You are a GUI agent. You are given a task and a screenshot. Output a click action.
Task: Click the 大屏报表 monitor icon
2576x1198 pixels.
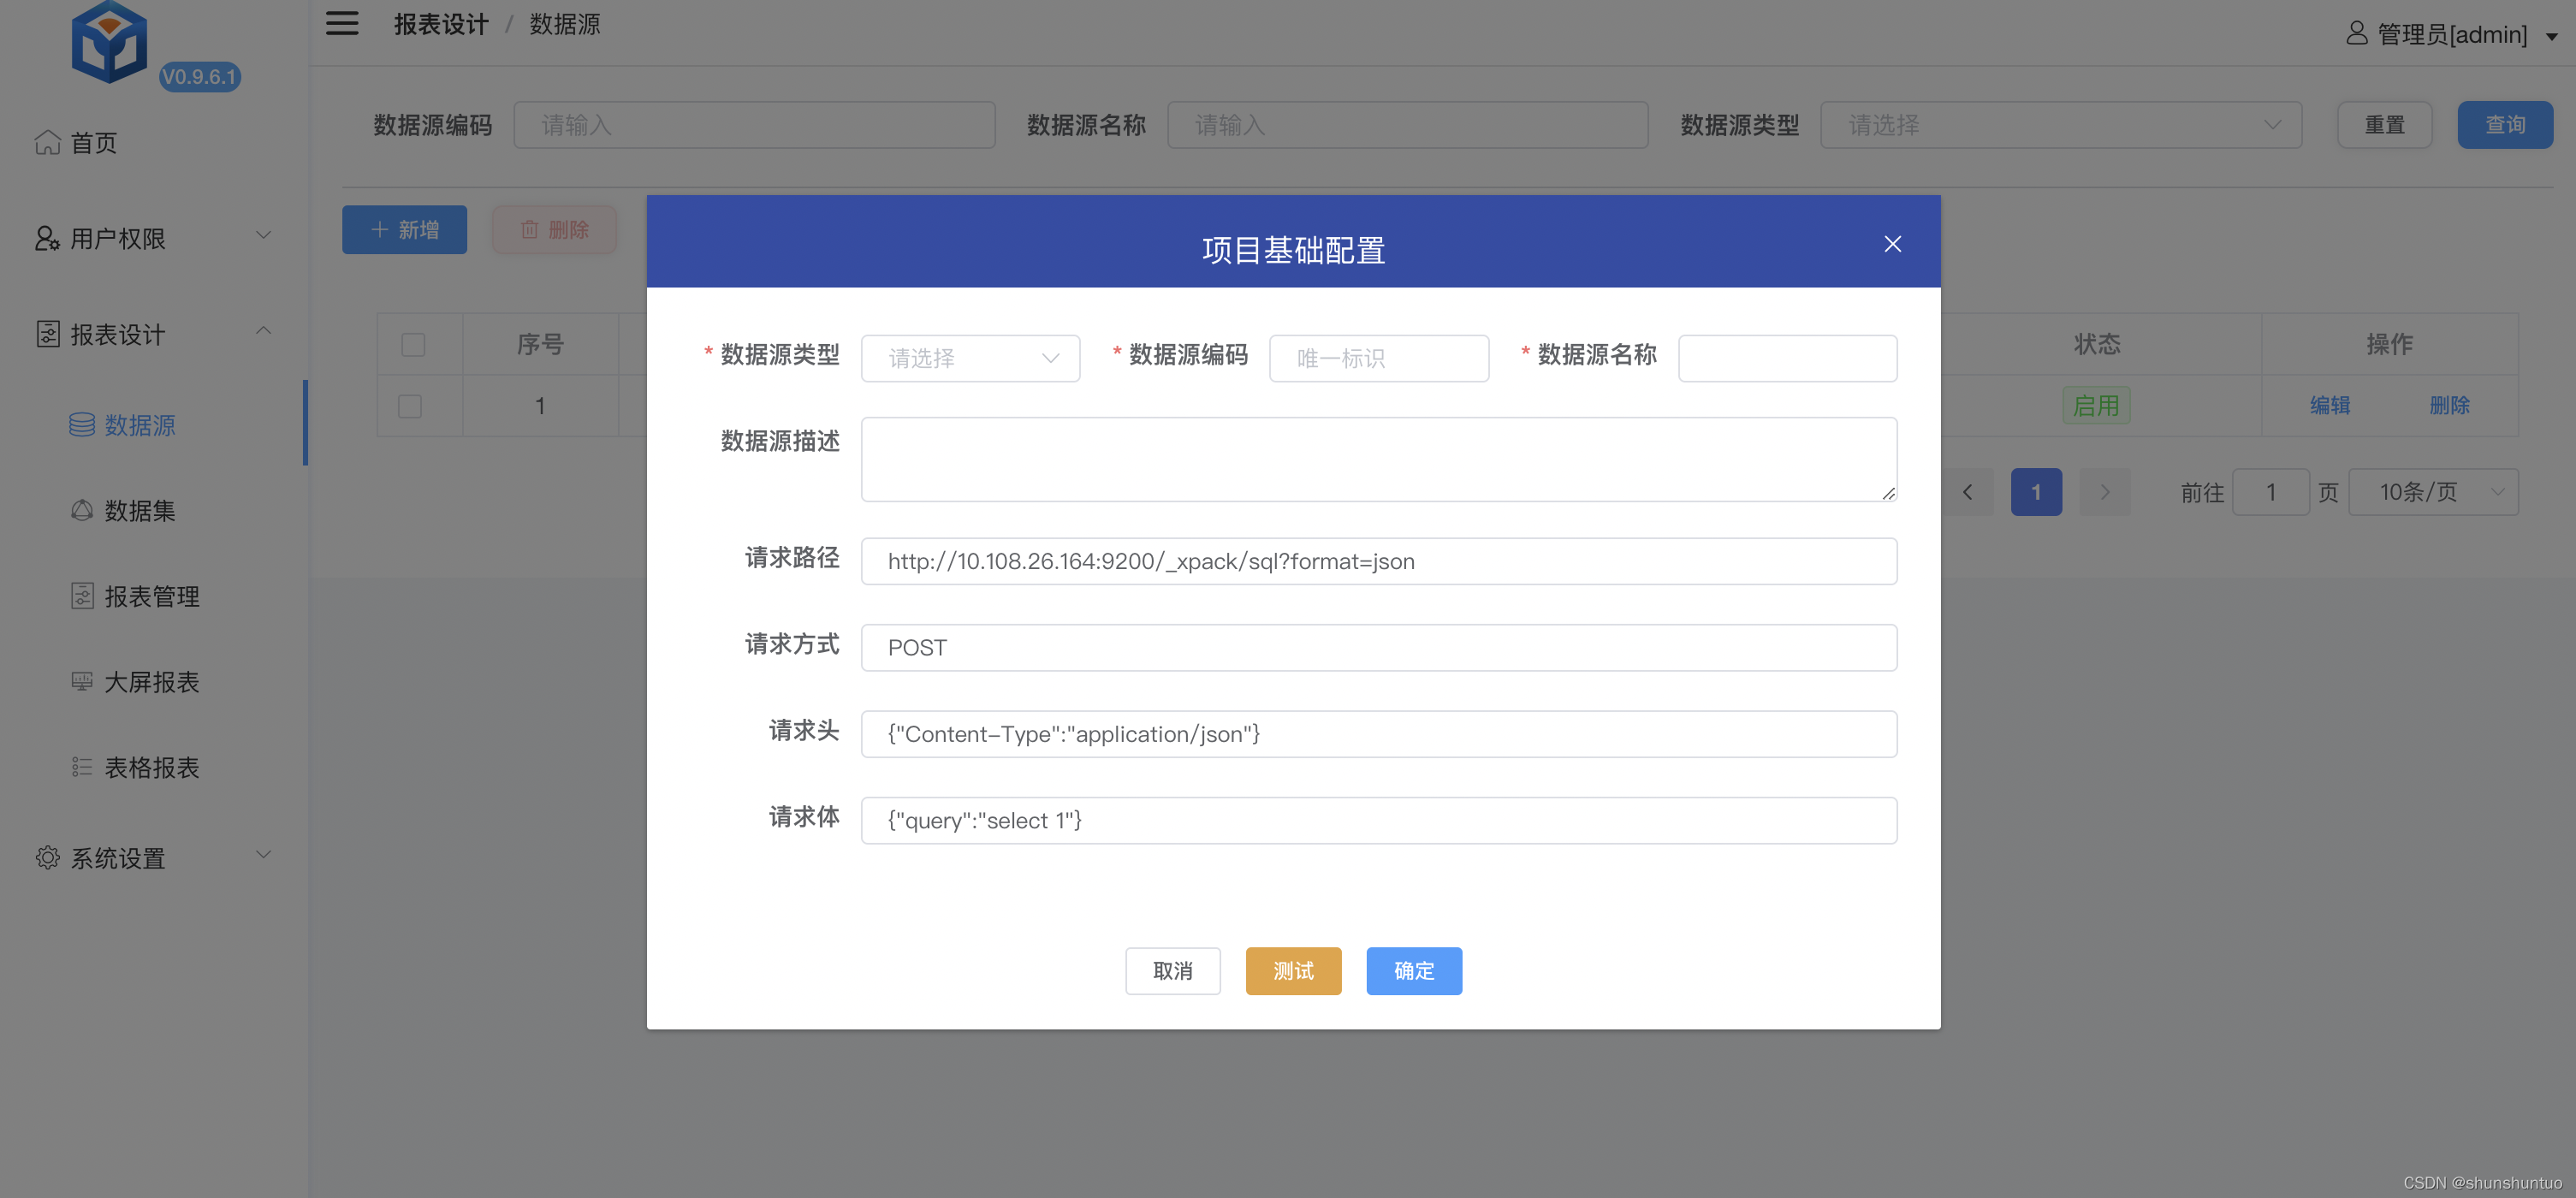point(82,681)
